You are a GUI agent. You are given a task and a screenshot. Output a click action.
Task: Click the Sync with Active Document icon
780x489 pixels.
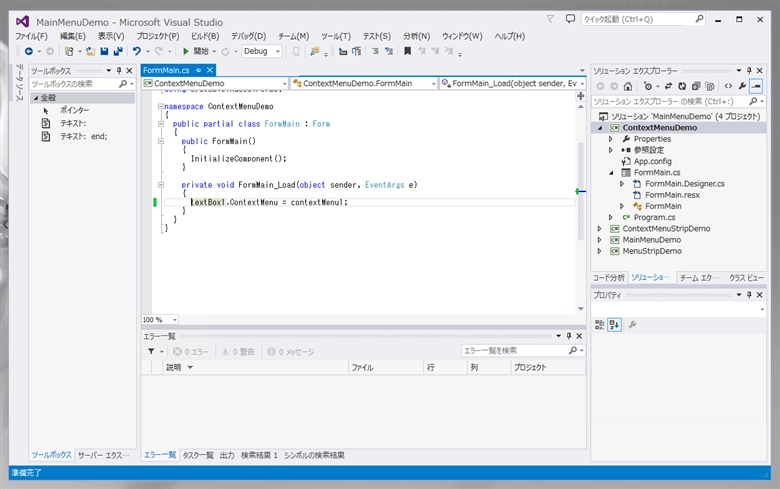668,86
